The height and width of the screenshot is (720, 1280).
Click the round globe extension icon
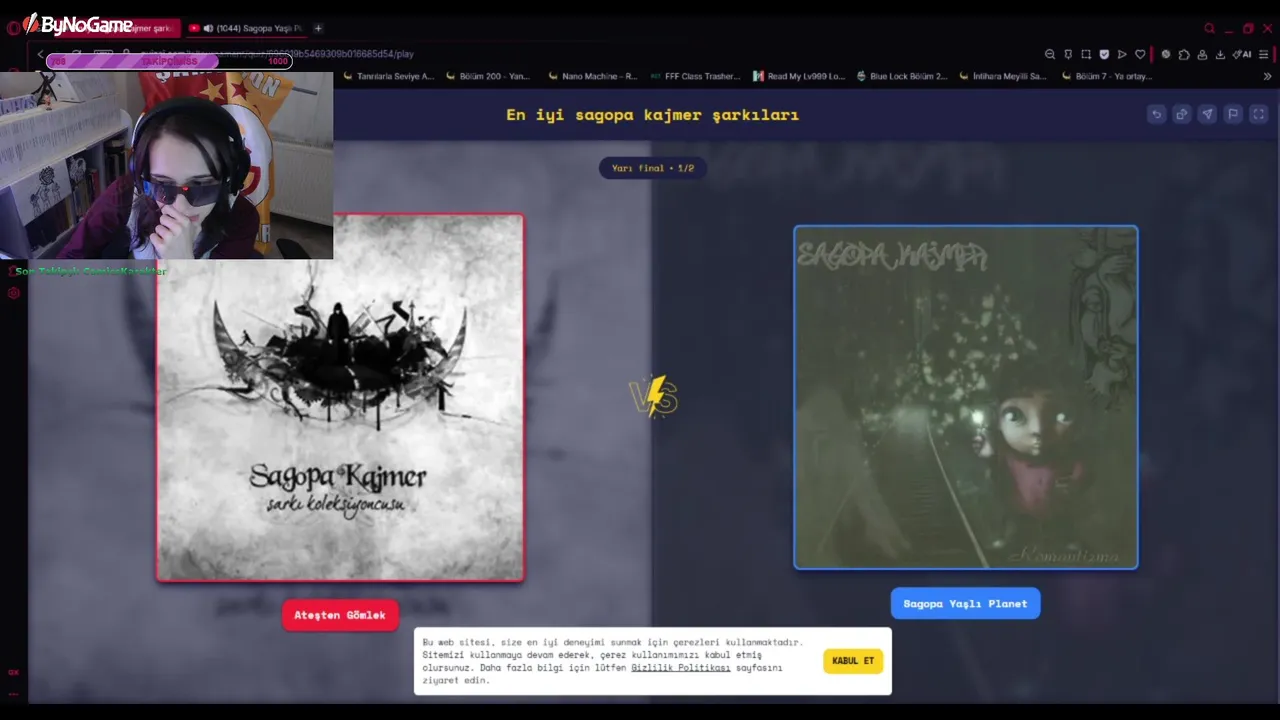[1166, 54]
